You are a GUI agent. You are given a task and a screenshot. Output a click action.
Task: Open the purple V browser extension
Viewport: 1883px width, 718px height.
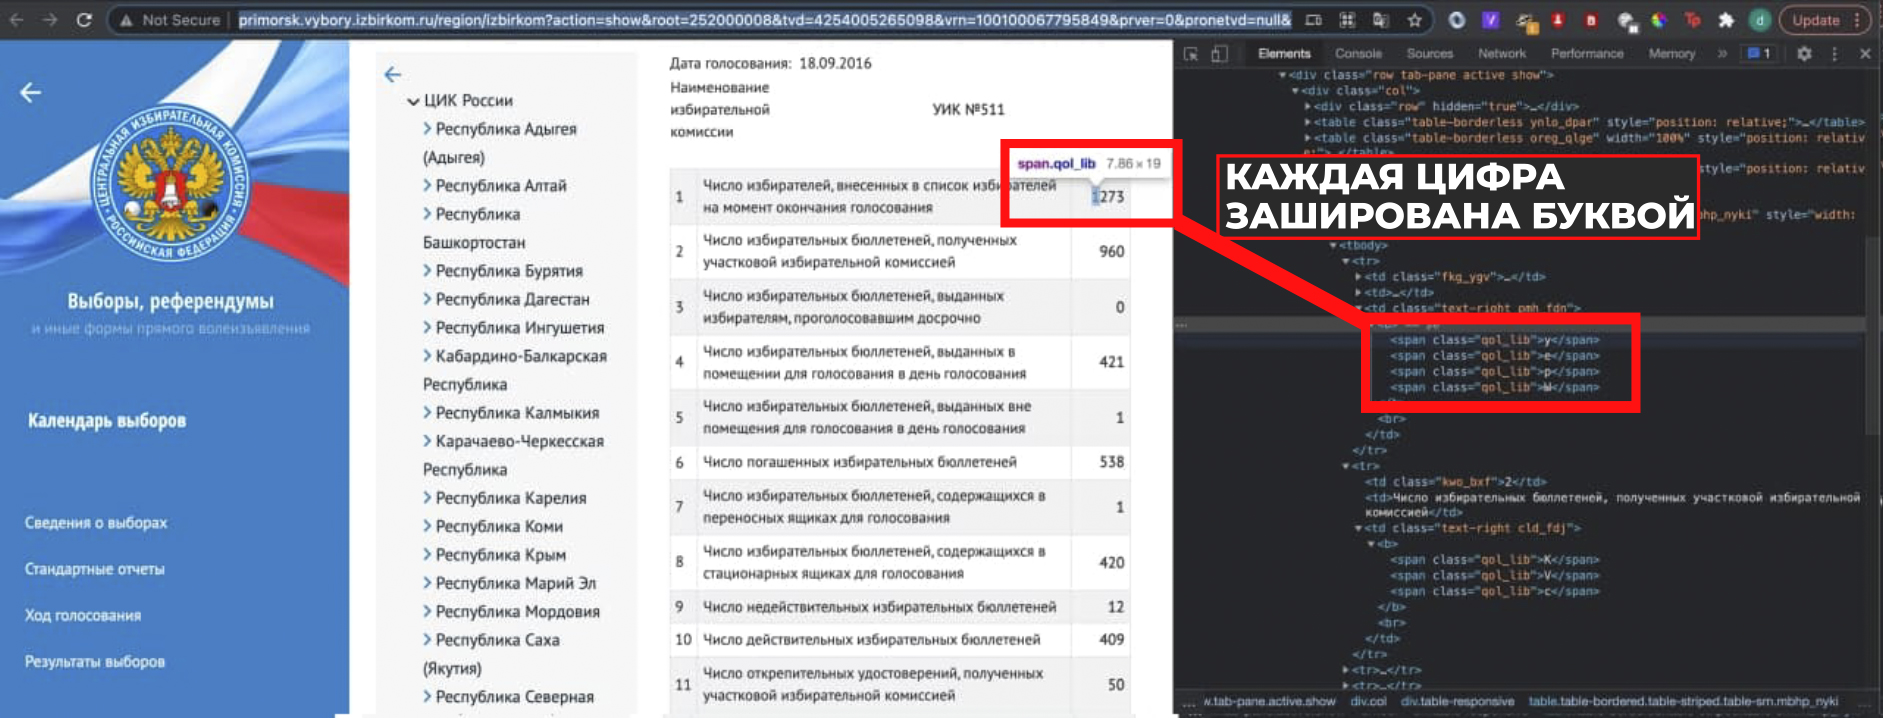tap(1490, 20)
